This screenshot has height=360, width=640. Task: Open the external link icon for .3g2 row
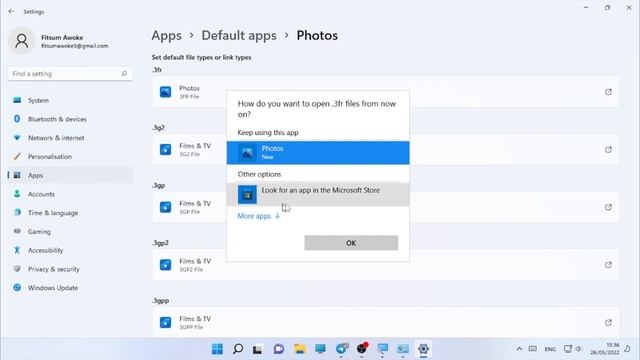[x=608, y=150]
